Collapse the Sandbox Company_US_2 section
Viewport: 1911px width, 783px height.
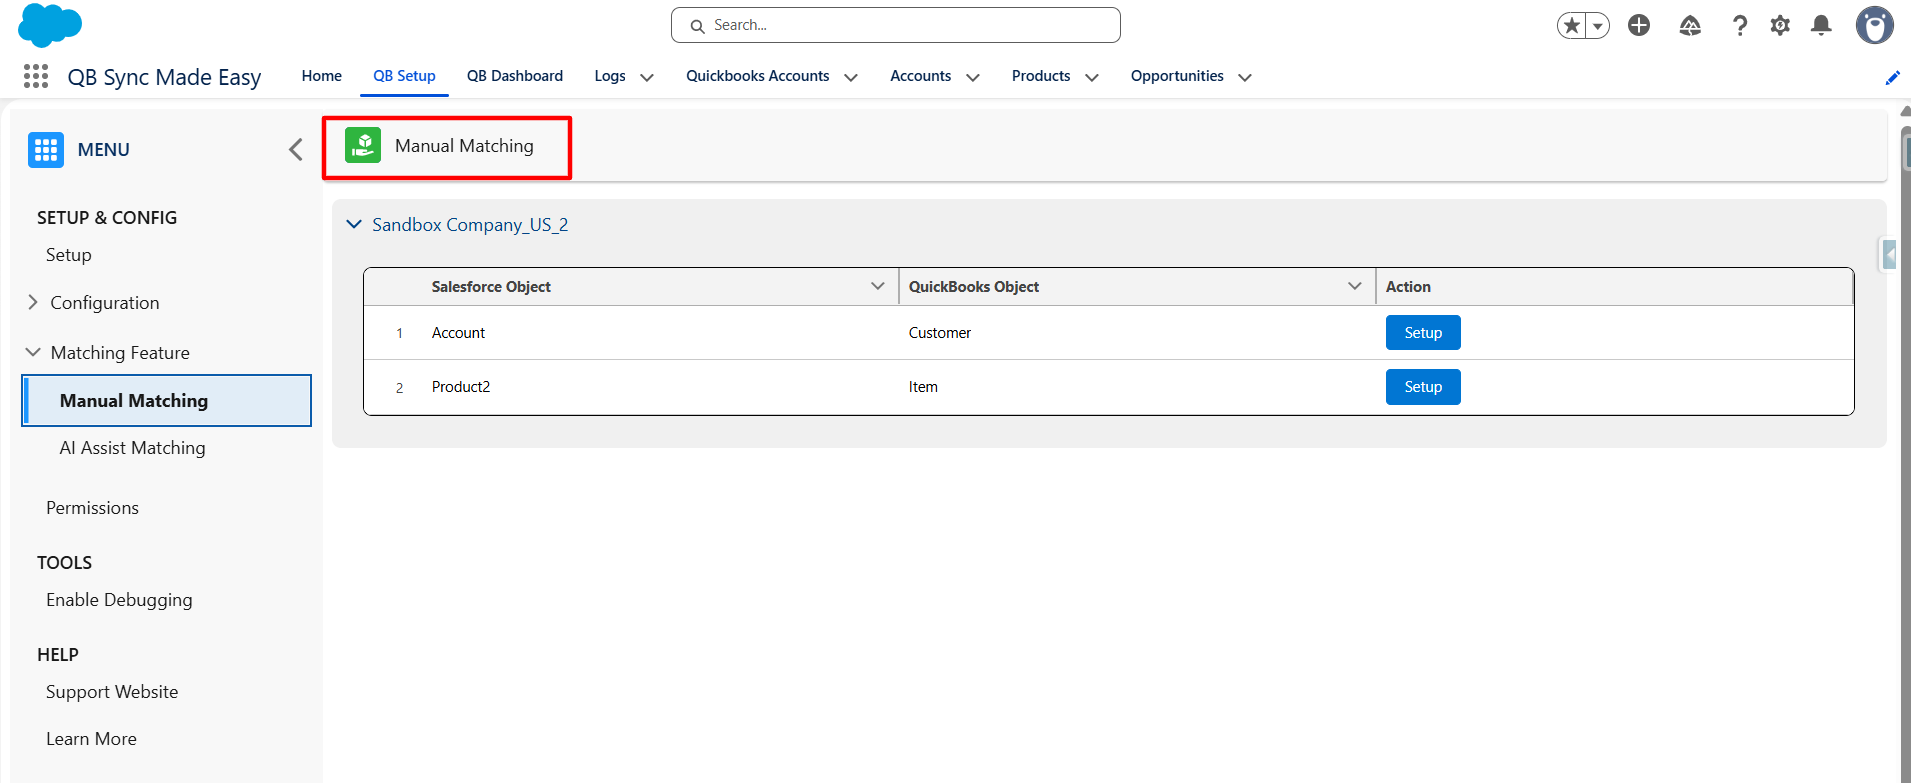pos(354,224)
